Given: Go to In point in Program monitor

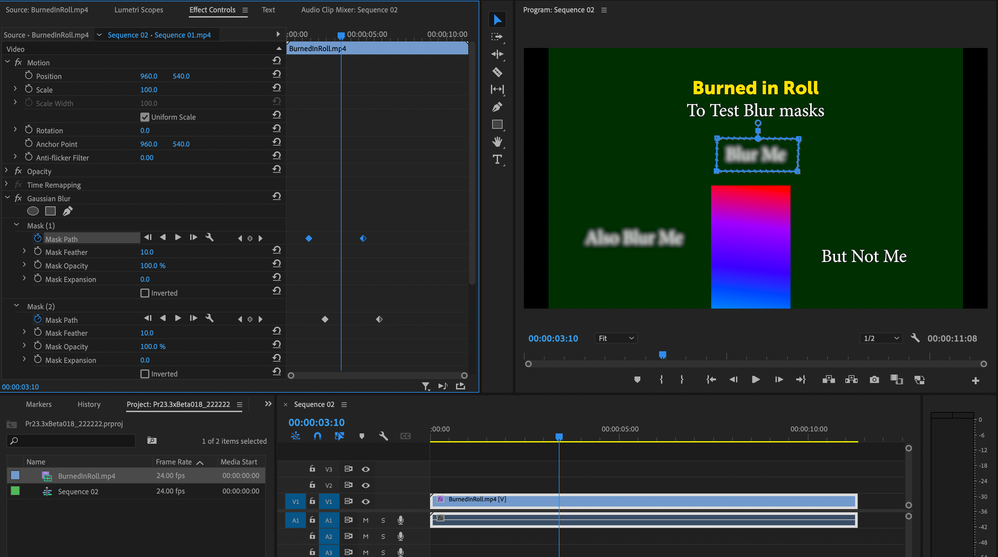Looking at the screenshot, I should [x=711, y=379].
